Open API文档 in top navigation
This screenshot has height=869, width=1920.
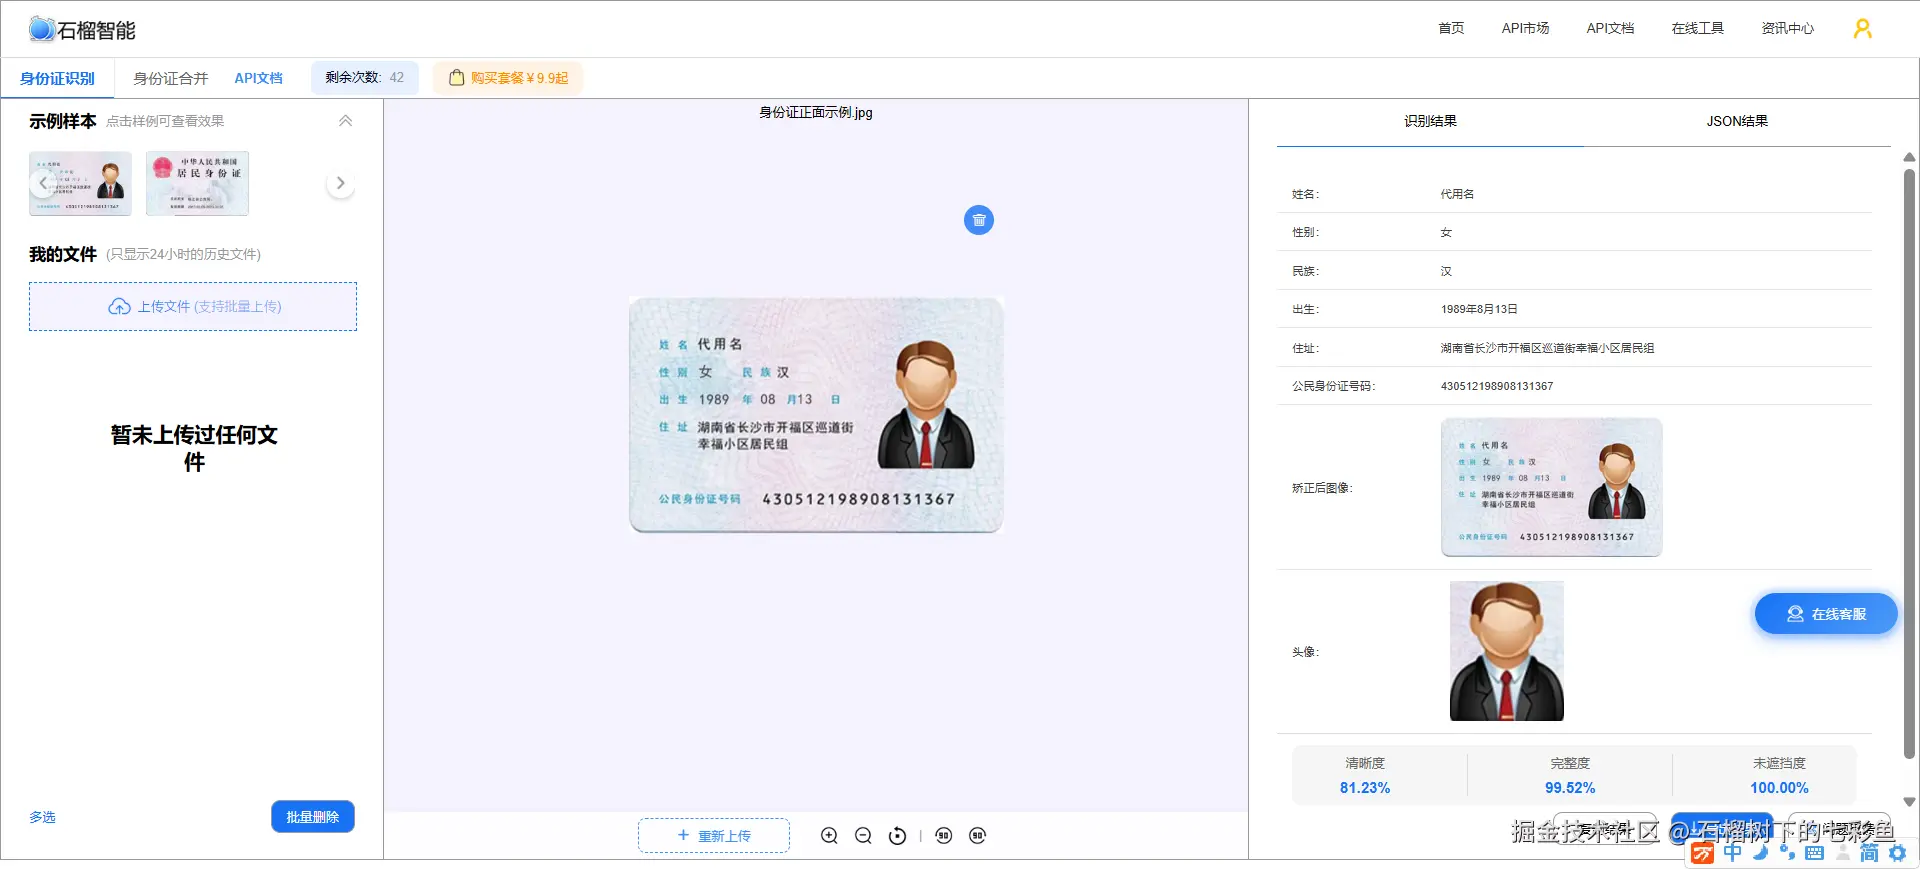point(1610,28)
